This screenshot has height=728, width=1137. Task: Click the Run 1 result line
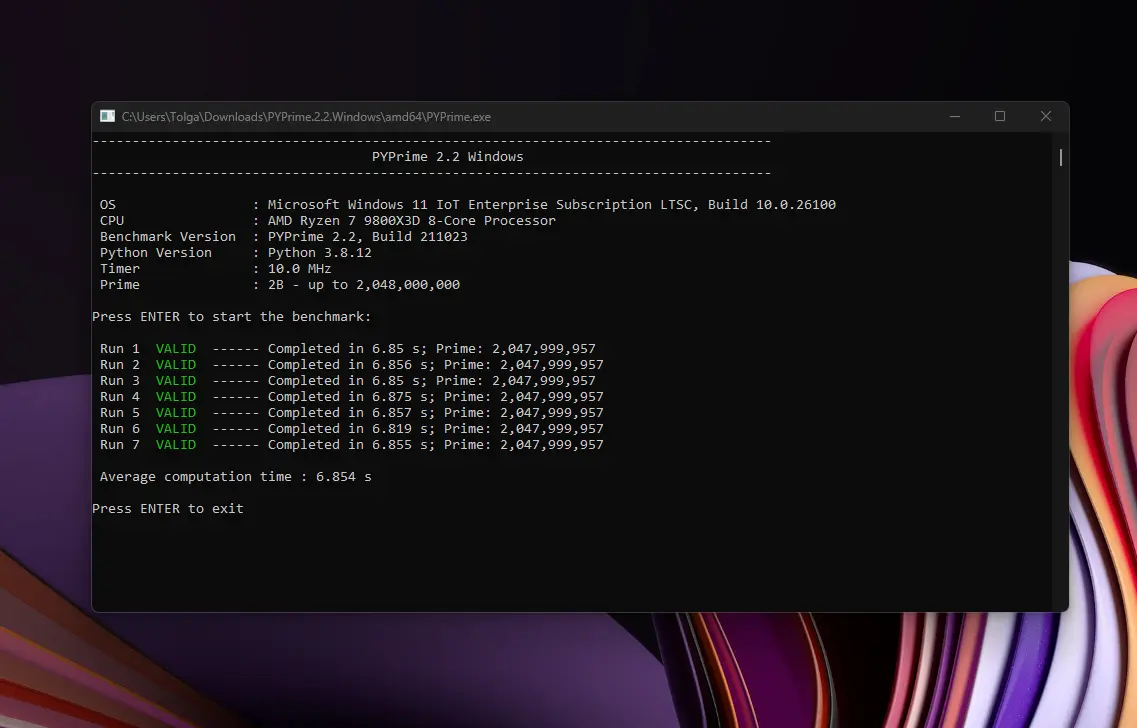click(347, 349)
